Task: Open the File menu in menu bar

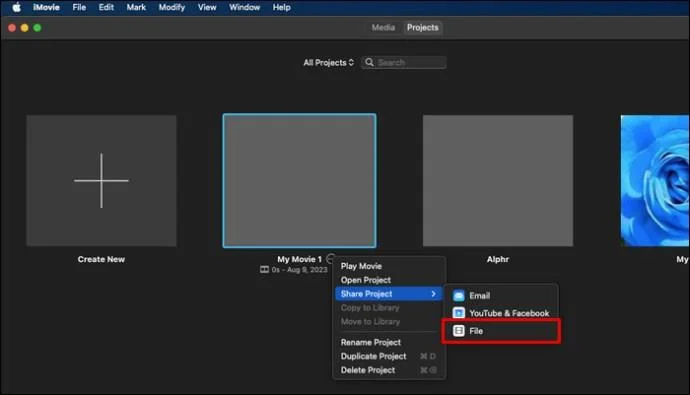Action: click(x=79, y=7)
